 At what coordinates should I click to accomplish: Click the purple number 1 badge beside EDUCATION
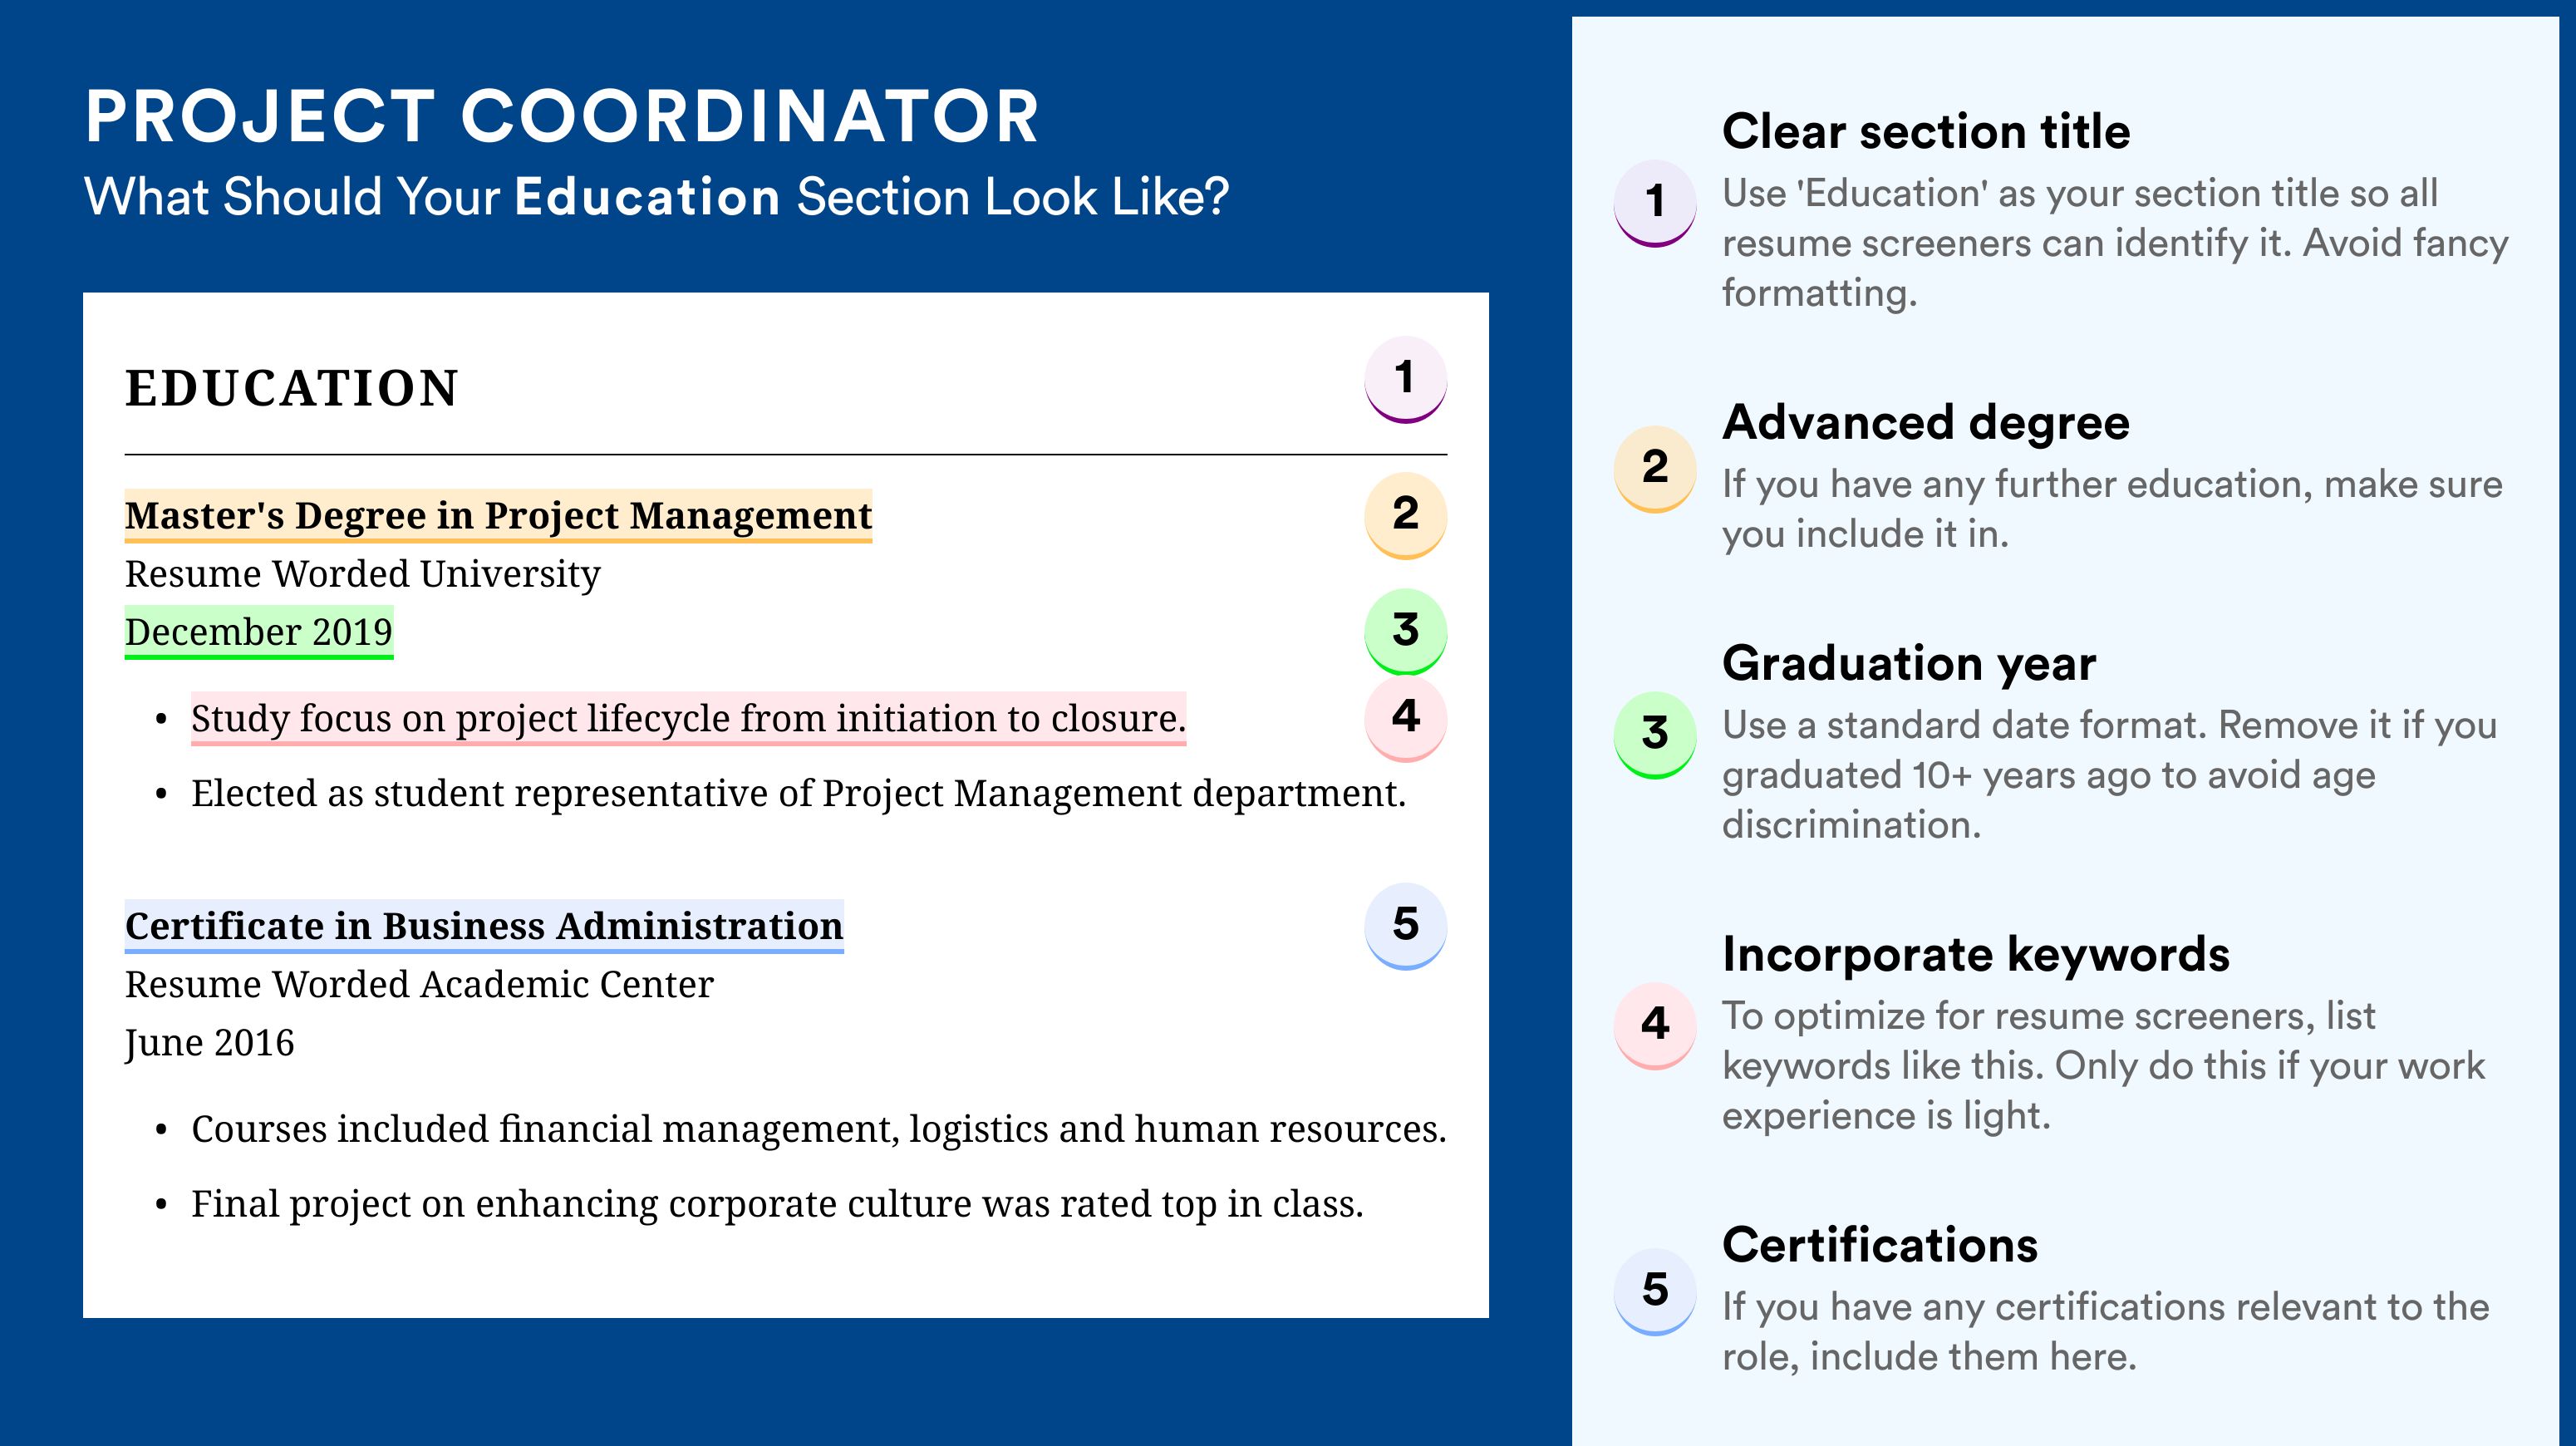[1405, 379]
